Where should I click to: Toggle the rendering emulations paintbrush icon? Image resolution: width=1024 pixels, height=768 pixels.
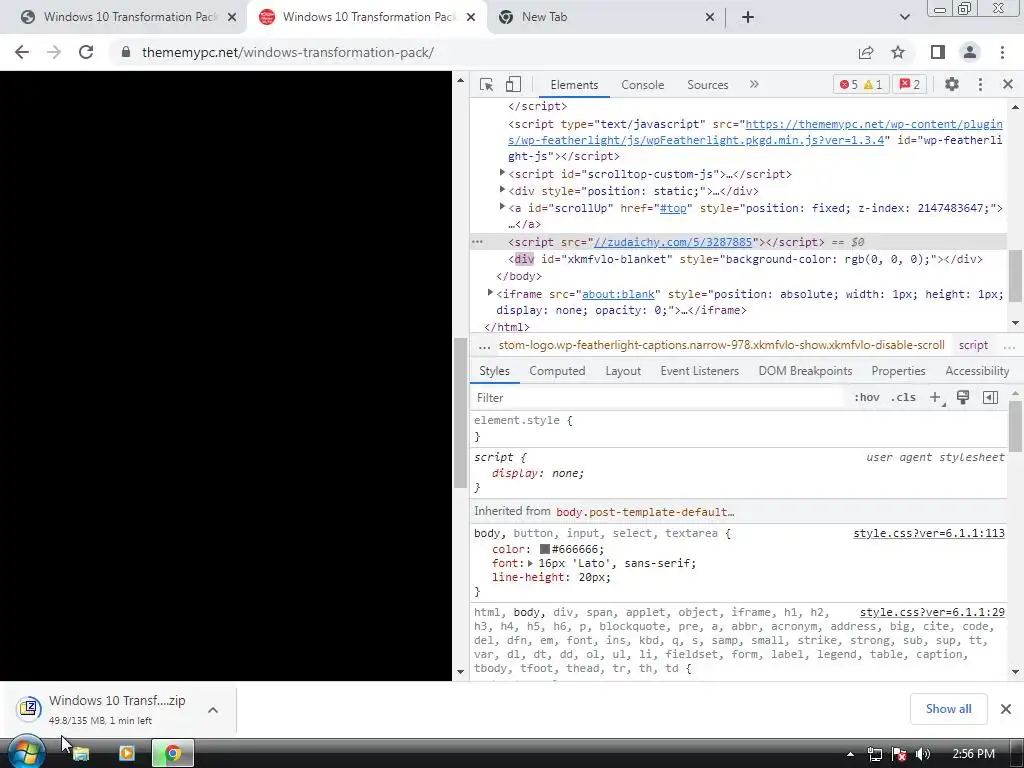point(963,398)
